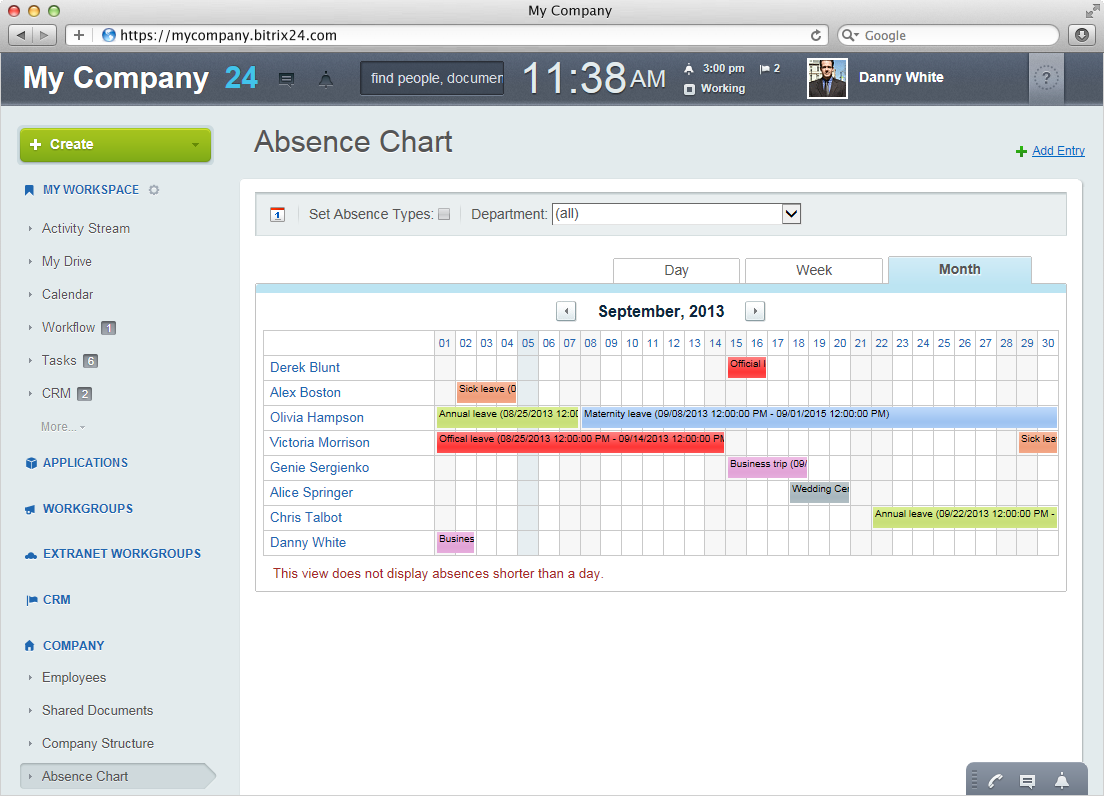Switch to the Week tab
Viewport: 1104px width, 796px height.
(814, 270)
